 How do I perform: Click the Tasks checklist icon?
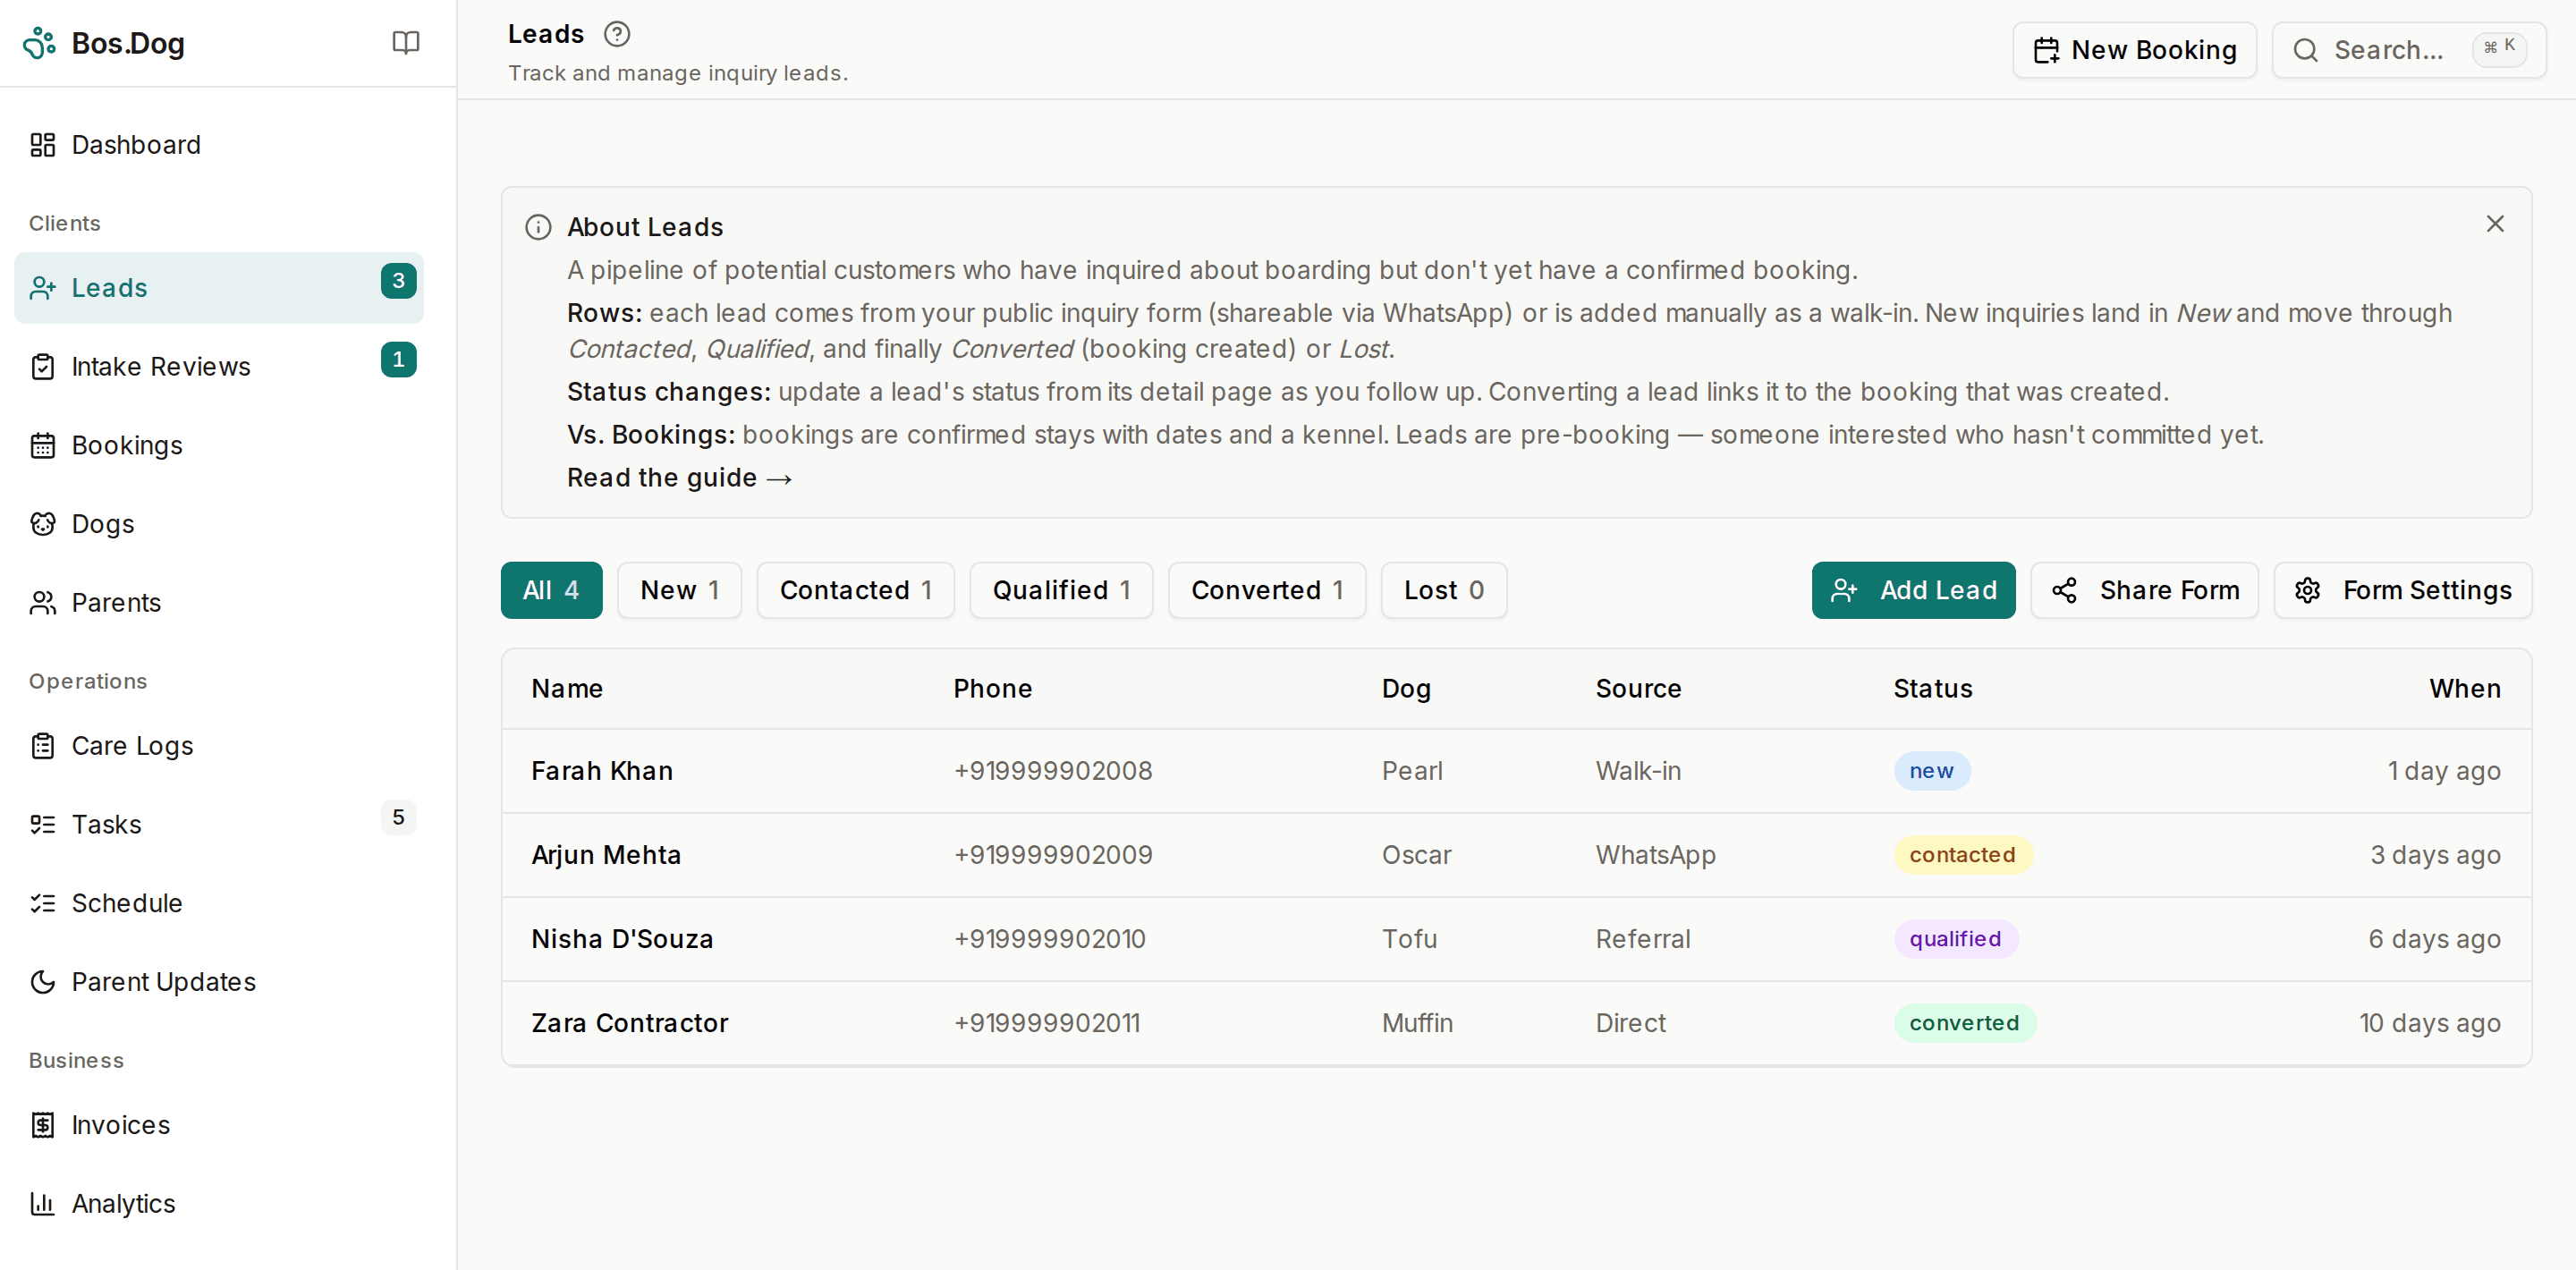click(x=43, y=825)
